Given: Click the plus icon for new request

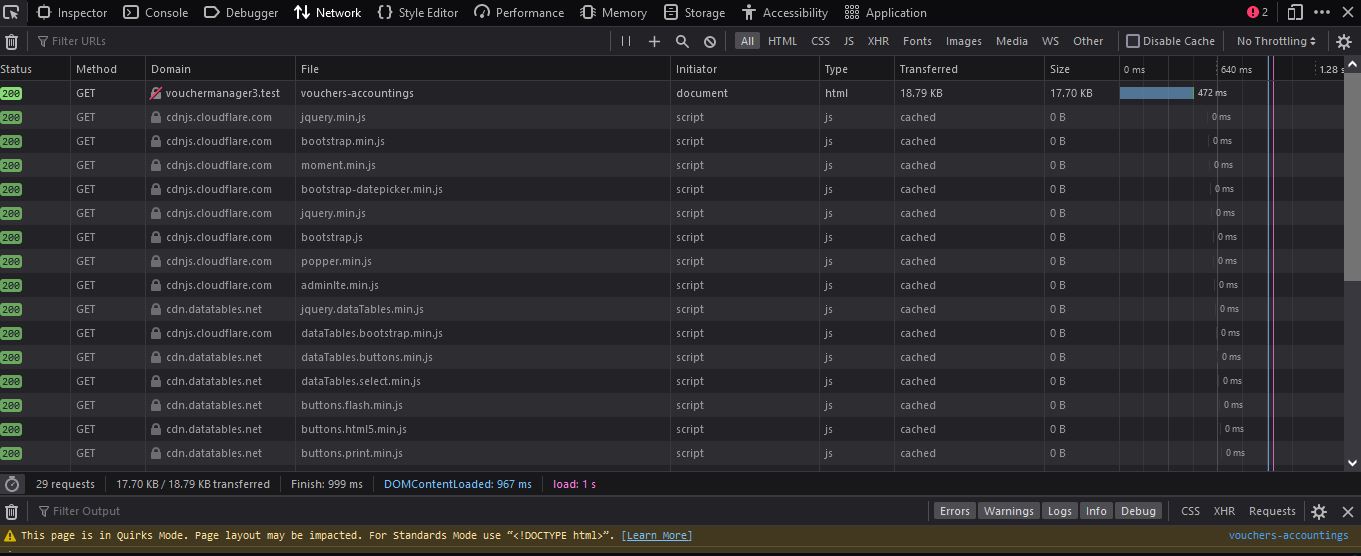Looking at the screenshot, I should (x=654, y=41).
